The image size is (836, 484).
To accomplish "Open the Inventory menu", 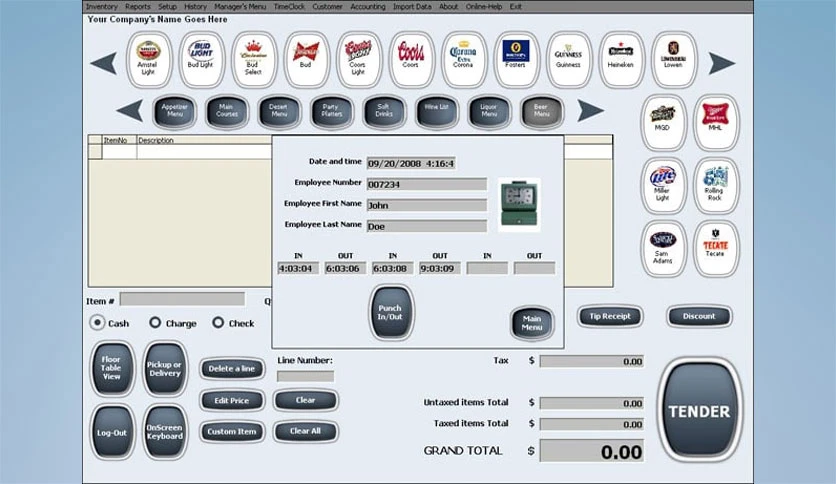I will pos(102,6).
